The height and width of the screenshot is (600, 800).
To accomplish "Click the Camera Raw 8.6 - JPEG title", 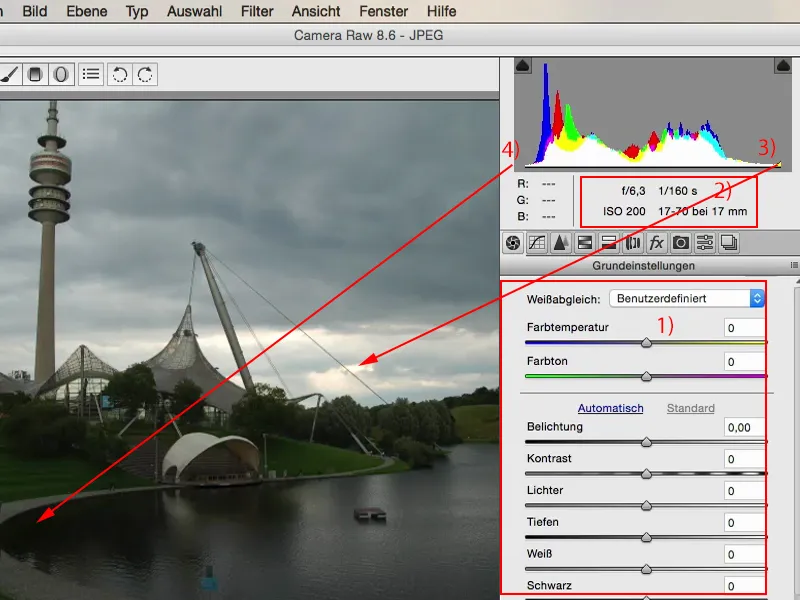I will click(368, 35).
